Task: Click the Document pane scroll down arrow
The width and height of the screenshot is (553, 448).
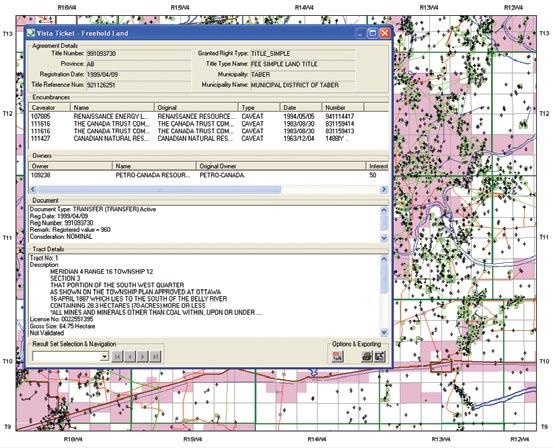Action: [384, 238]
